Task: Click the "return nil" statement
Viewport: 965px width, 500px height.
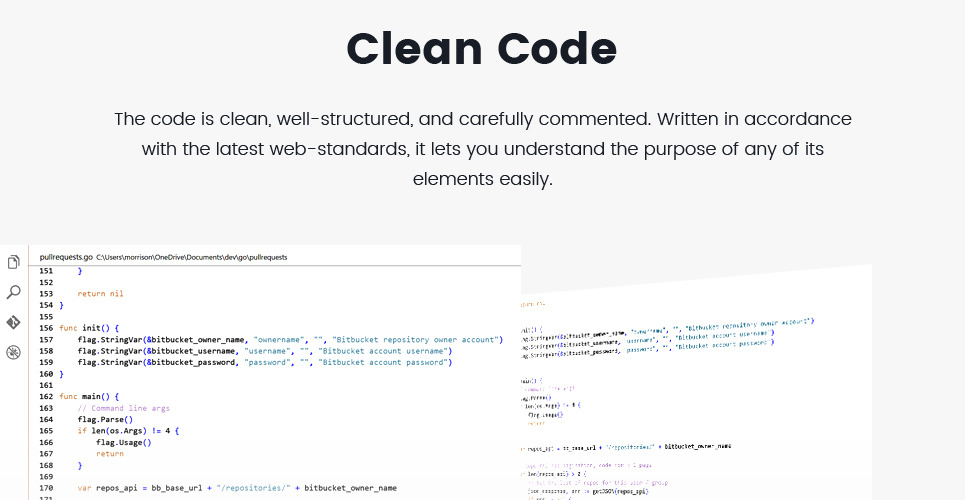Action: (x=100, y=293)
